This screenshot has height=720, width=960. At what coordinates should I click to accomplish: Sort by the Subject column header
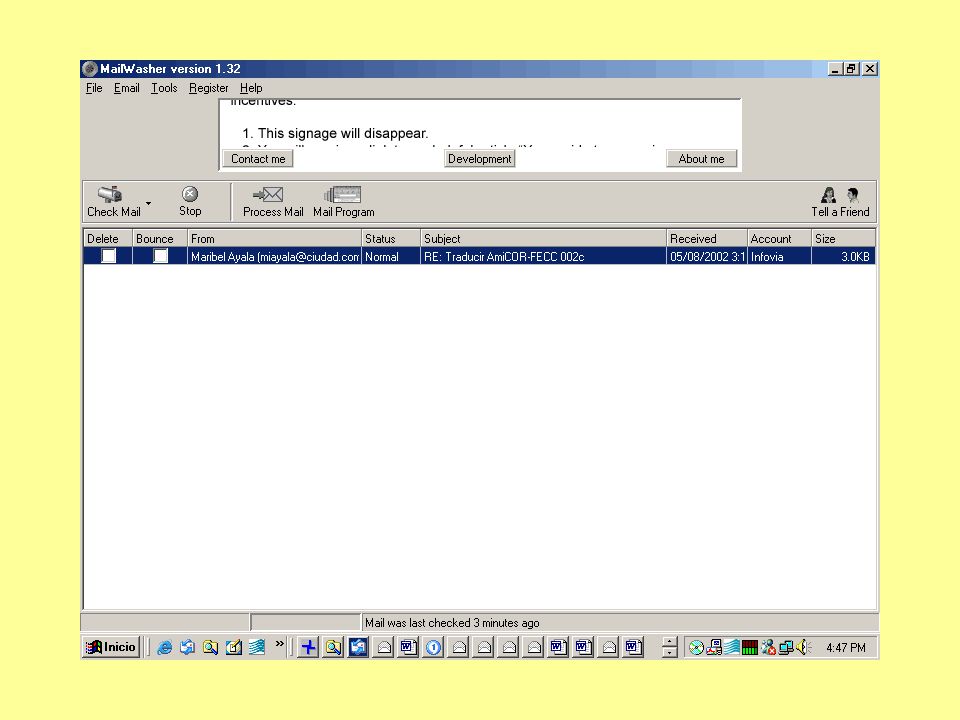click(x=543, y=238)
